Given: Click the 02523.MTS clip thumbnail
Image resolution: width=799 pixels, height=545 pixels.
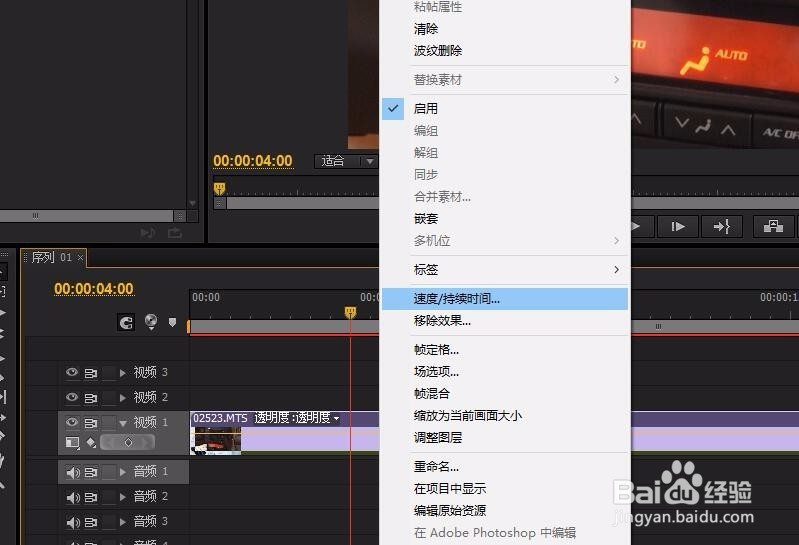Looking at the screenshot, I should [216, 441].
